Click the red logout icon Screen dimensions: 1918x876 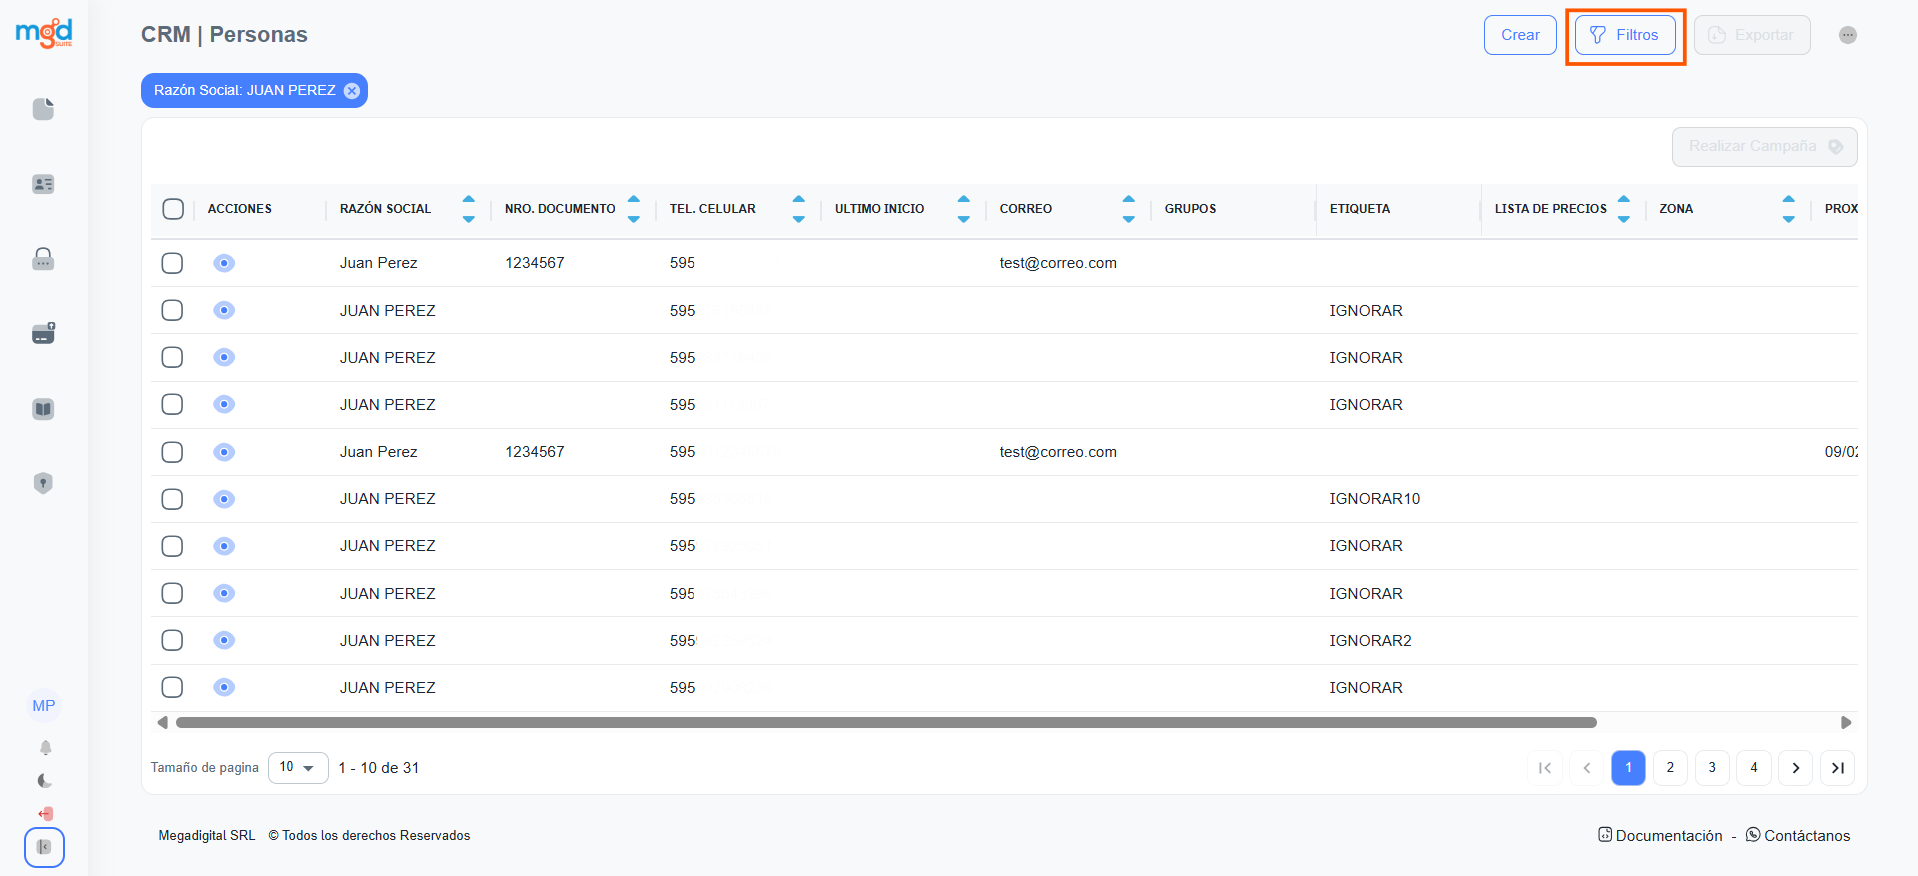pyautogui.click(x=45, y=814)
